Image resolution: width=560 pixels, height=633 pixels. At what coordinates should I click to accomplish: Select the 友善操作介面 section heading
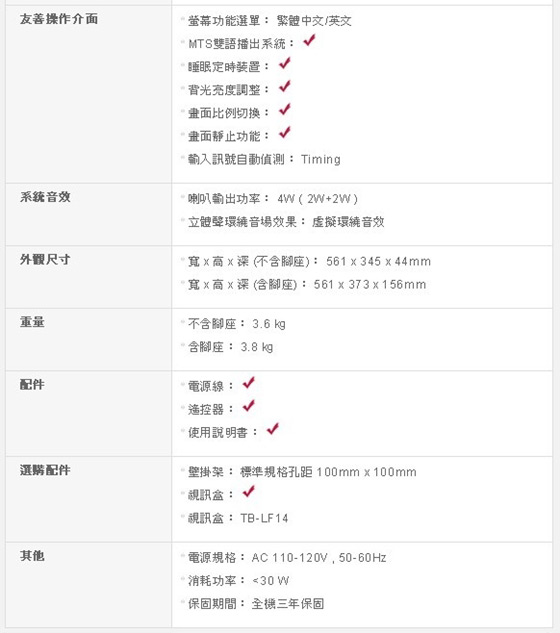[x=59, y=19]
